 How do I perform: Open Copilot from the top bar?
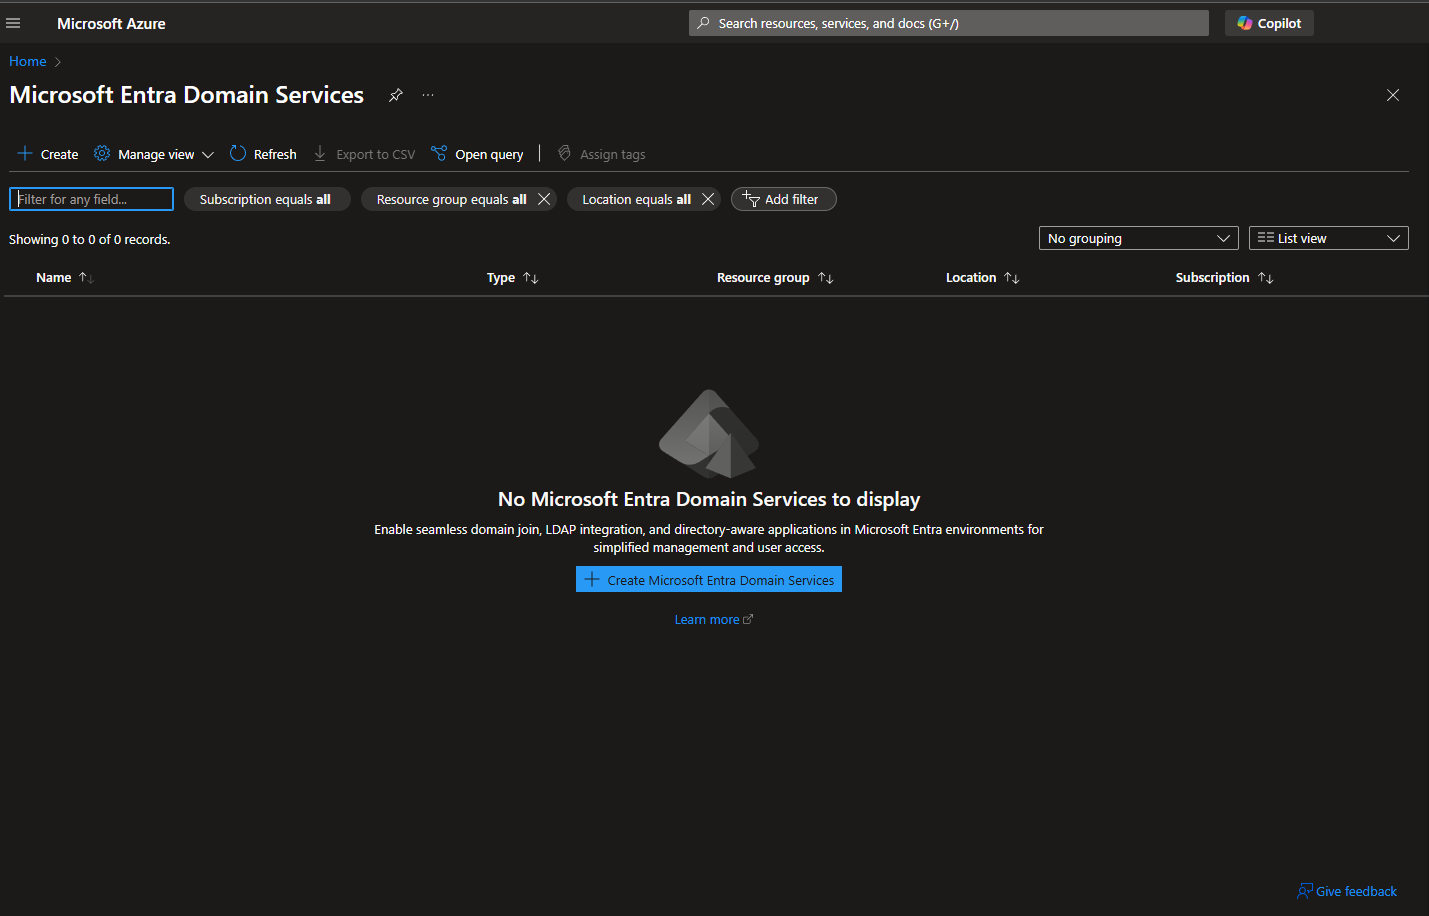[1268, 23]
